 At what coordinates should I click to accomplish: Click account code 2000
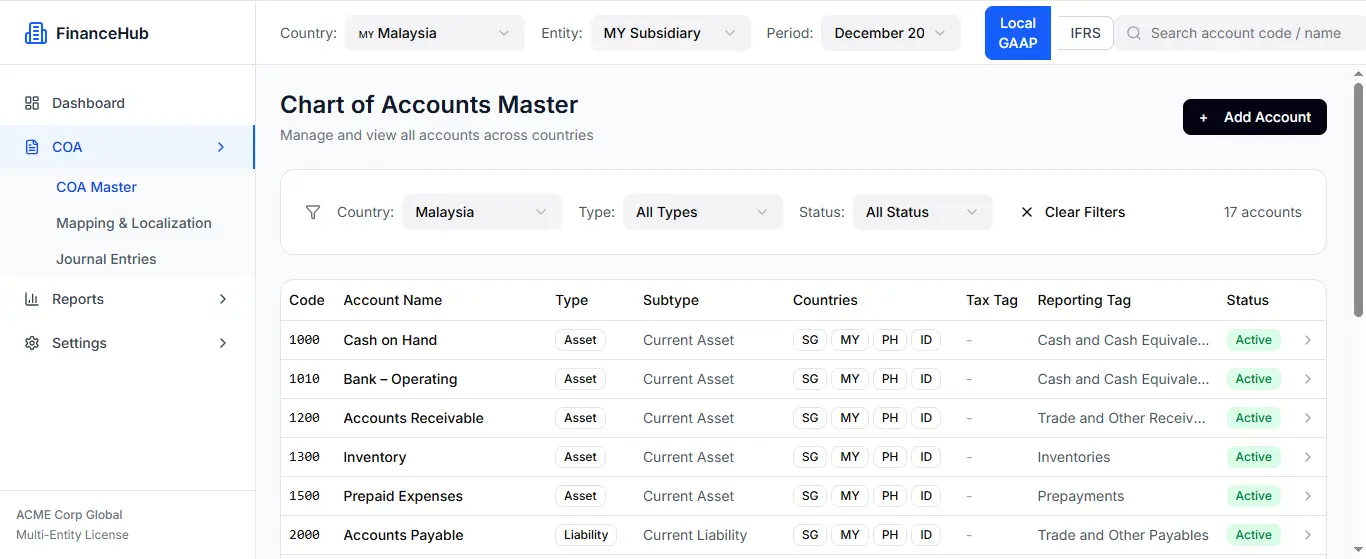(304, 535)
